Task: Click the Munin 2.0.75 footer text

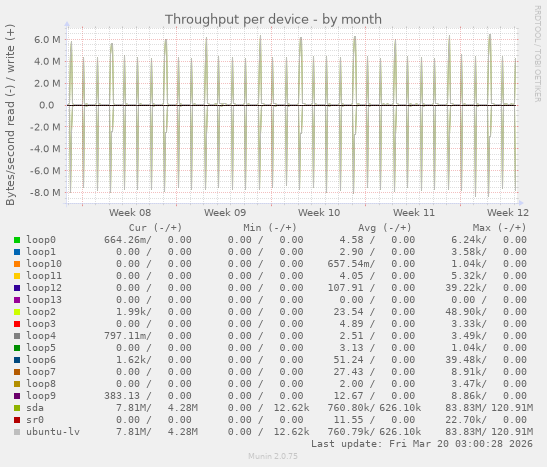Action: pyautogui.click(x=273, y=456)
